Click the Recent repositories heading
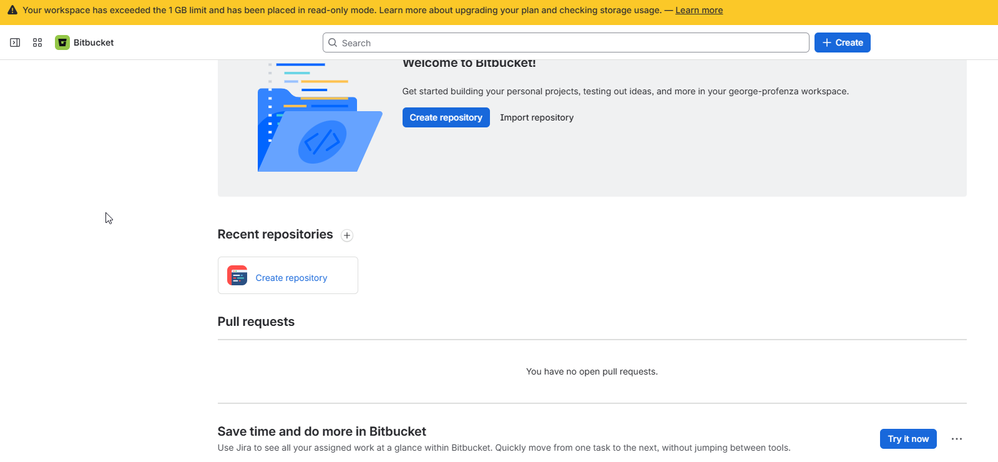The image size is (998, 462). point(275,234)
